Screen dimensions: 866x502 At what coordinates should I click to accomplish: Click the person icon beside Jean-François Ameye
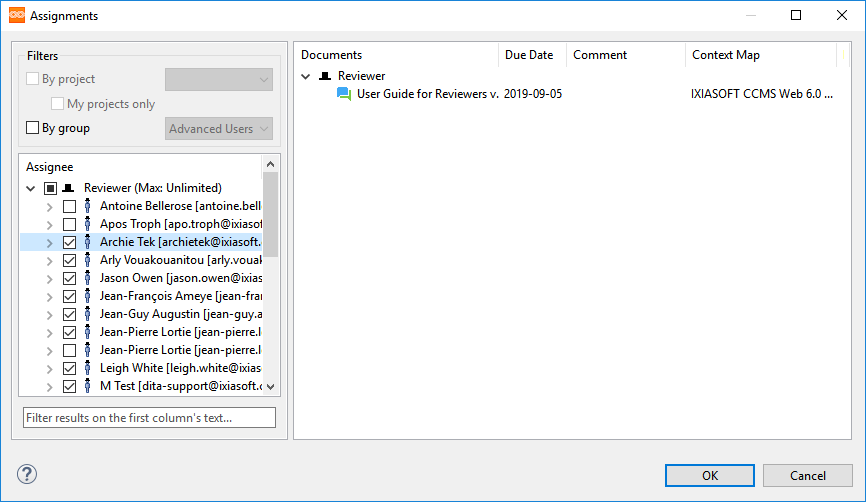point(87,296)
